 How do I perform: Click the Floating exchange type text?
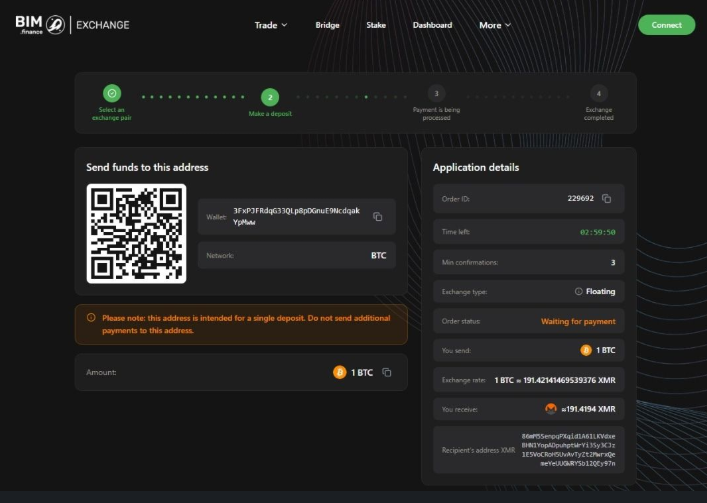600,292
